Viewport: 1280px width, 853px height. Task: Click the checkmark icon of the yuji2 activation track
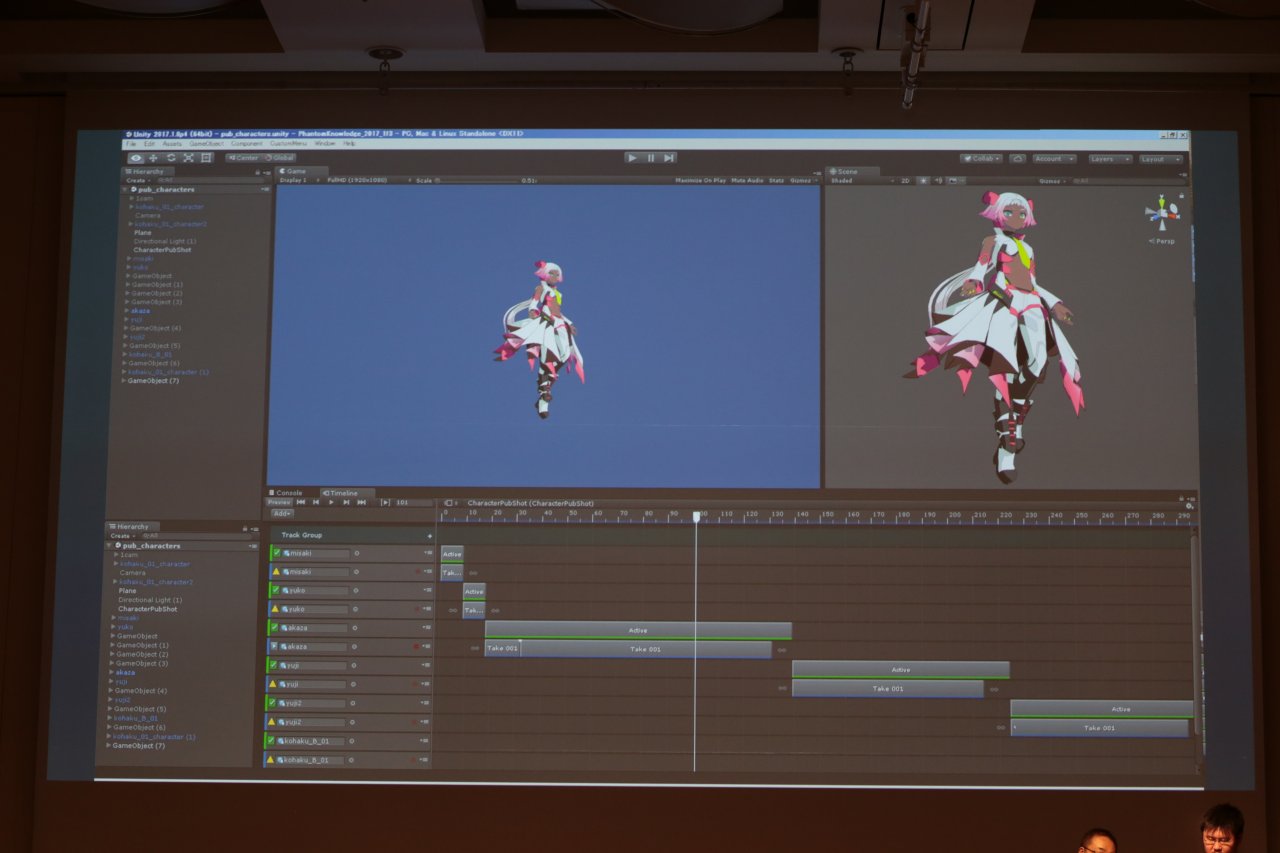272,703
